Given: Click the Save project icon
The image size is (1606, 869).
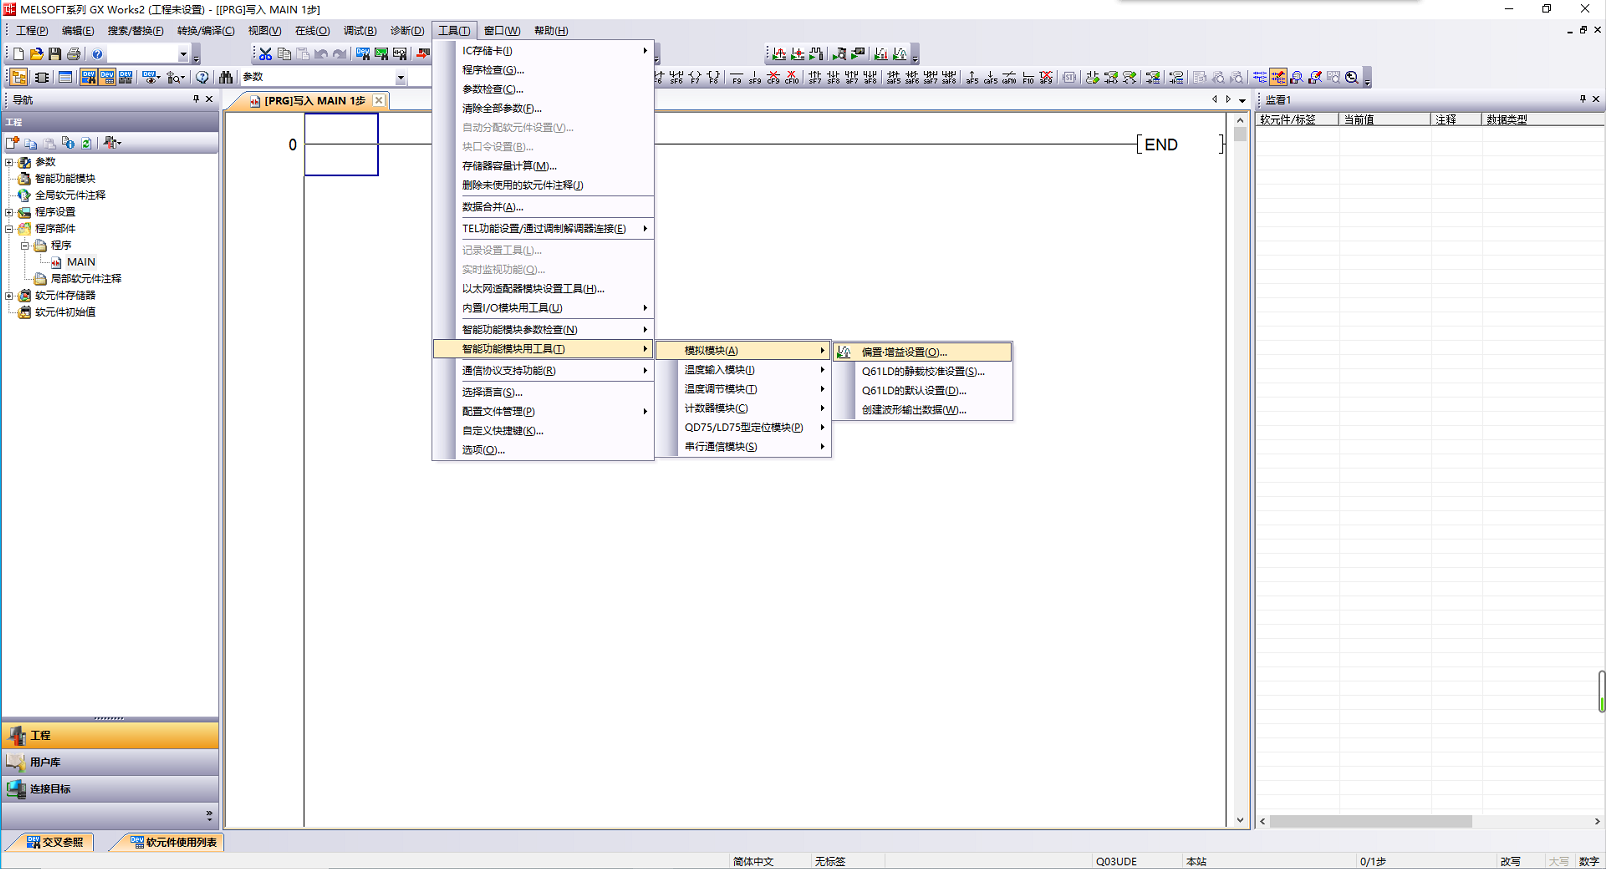Looking at the screenshot, I should (55, 54).
